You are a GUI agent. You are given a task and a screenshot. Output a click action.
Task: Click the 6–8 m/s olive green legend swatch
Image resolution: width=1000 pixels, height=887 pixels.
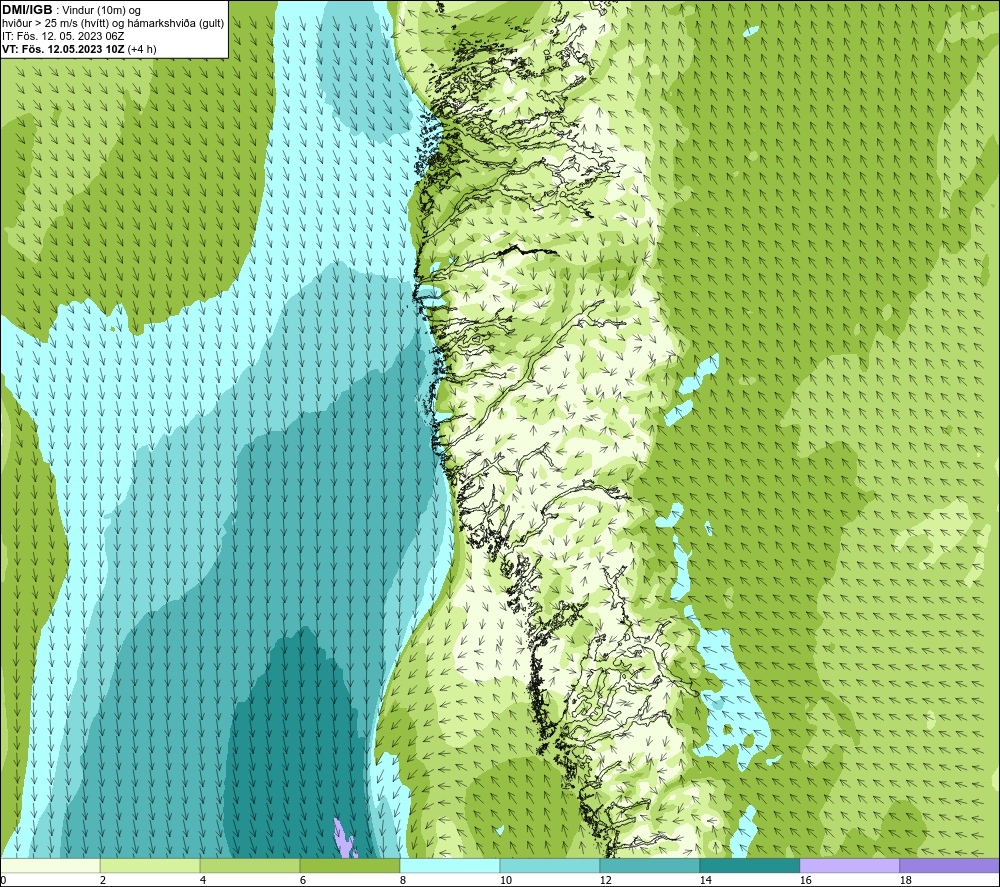point(350,865)
